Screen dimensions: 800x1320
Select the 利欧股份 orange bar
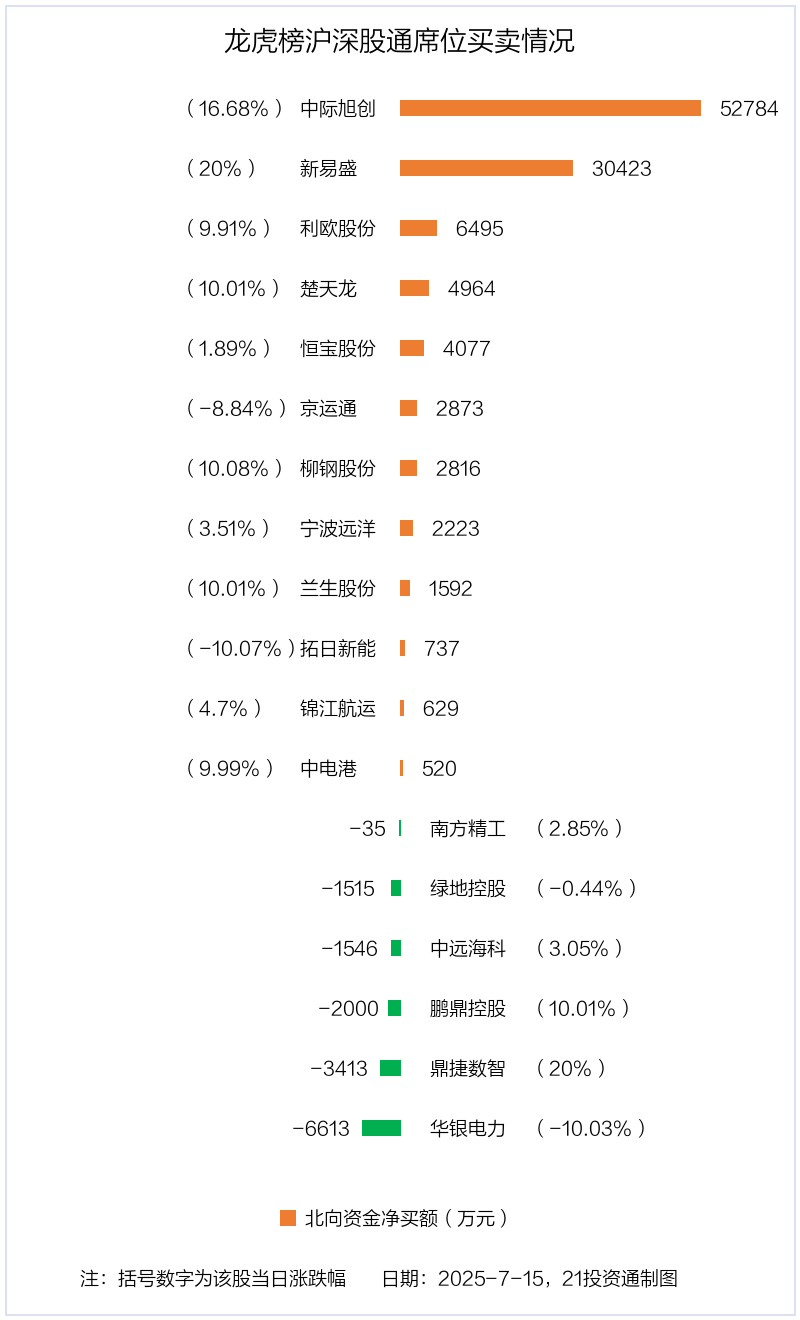[418, 228]
